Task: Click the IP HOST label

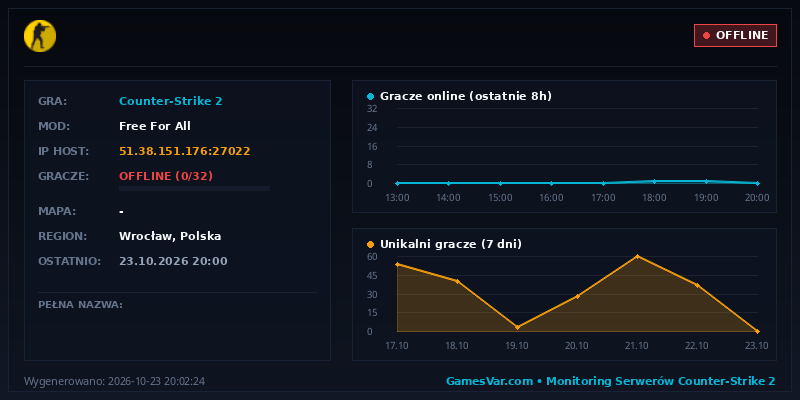Action: click(x=64, y=151)
